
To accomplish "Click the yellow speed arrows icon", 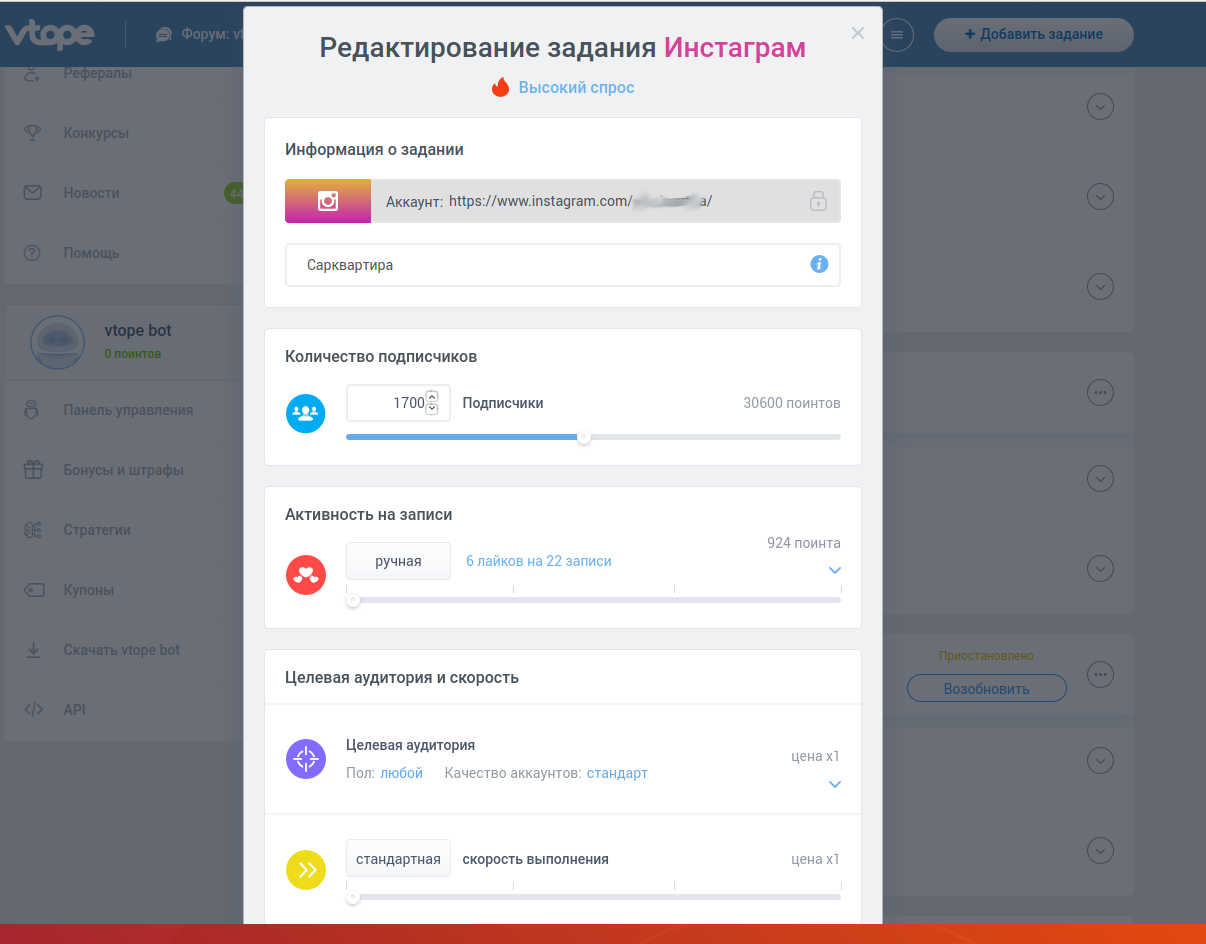I will tap(306, 870).
